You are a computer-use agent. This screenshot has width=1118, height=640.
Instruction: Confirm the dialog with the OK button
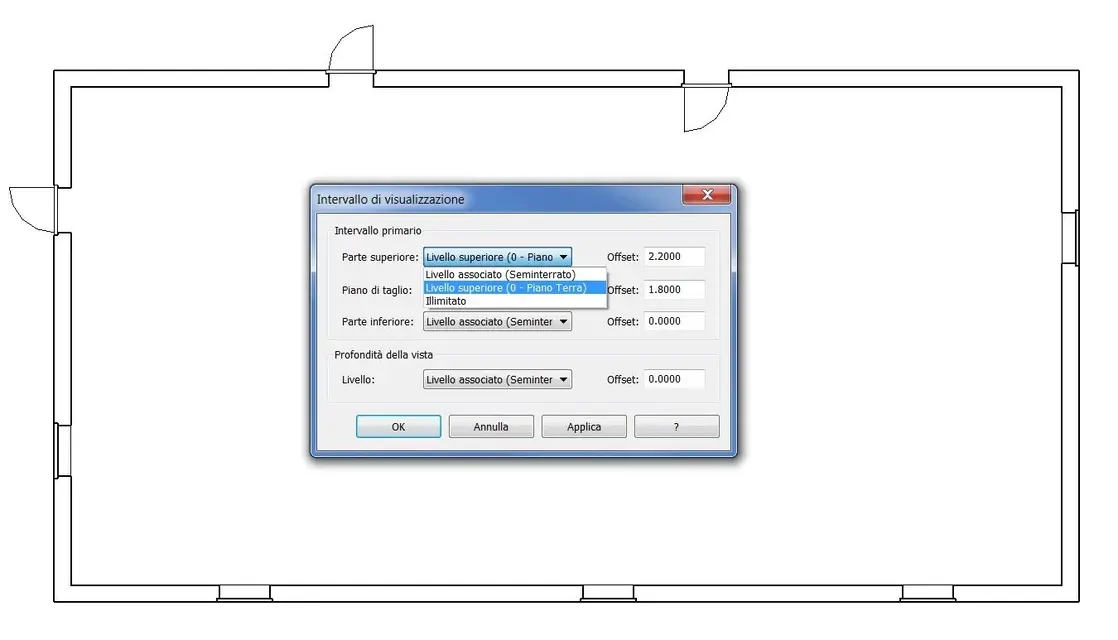point(399,426)
